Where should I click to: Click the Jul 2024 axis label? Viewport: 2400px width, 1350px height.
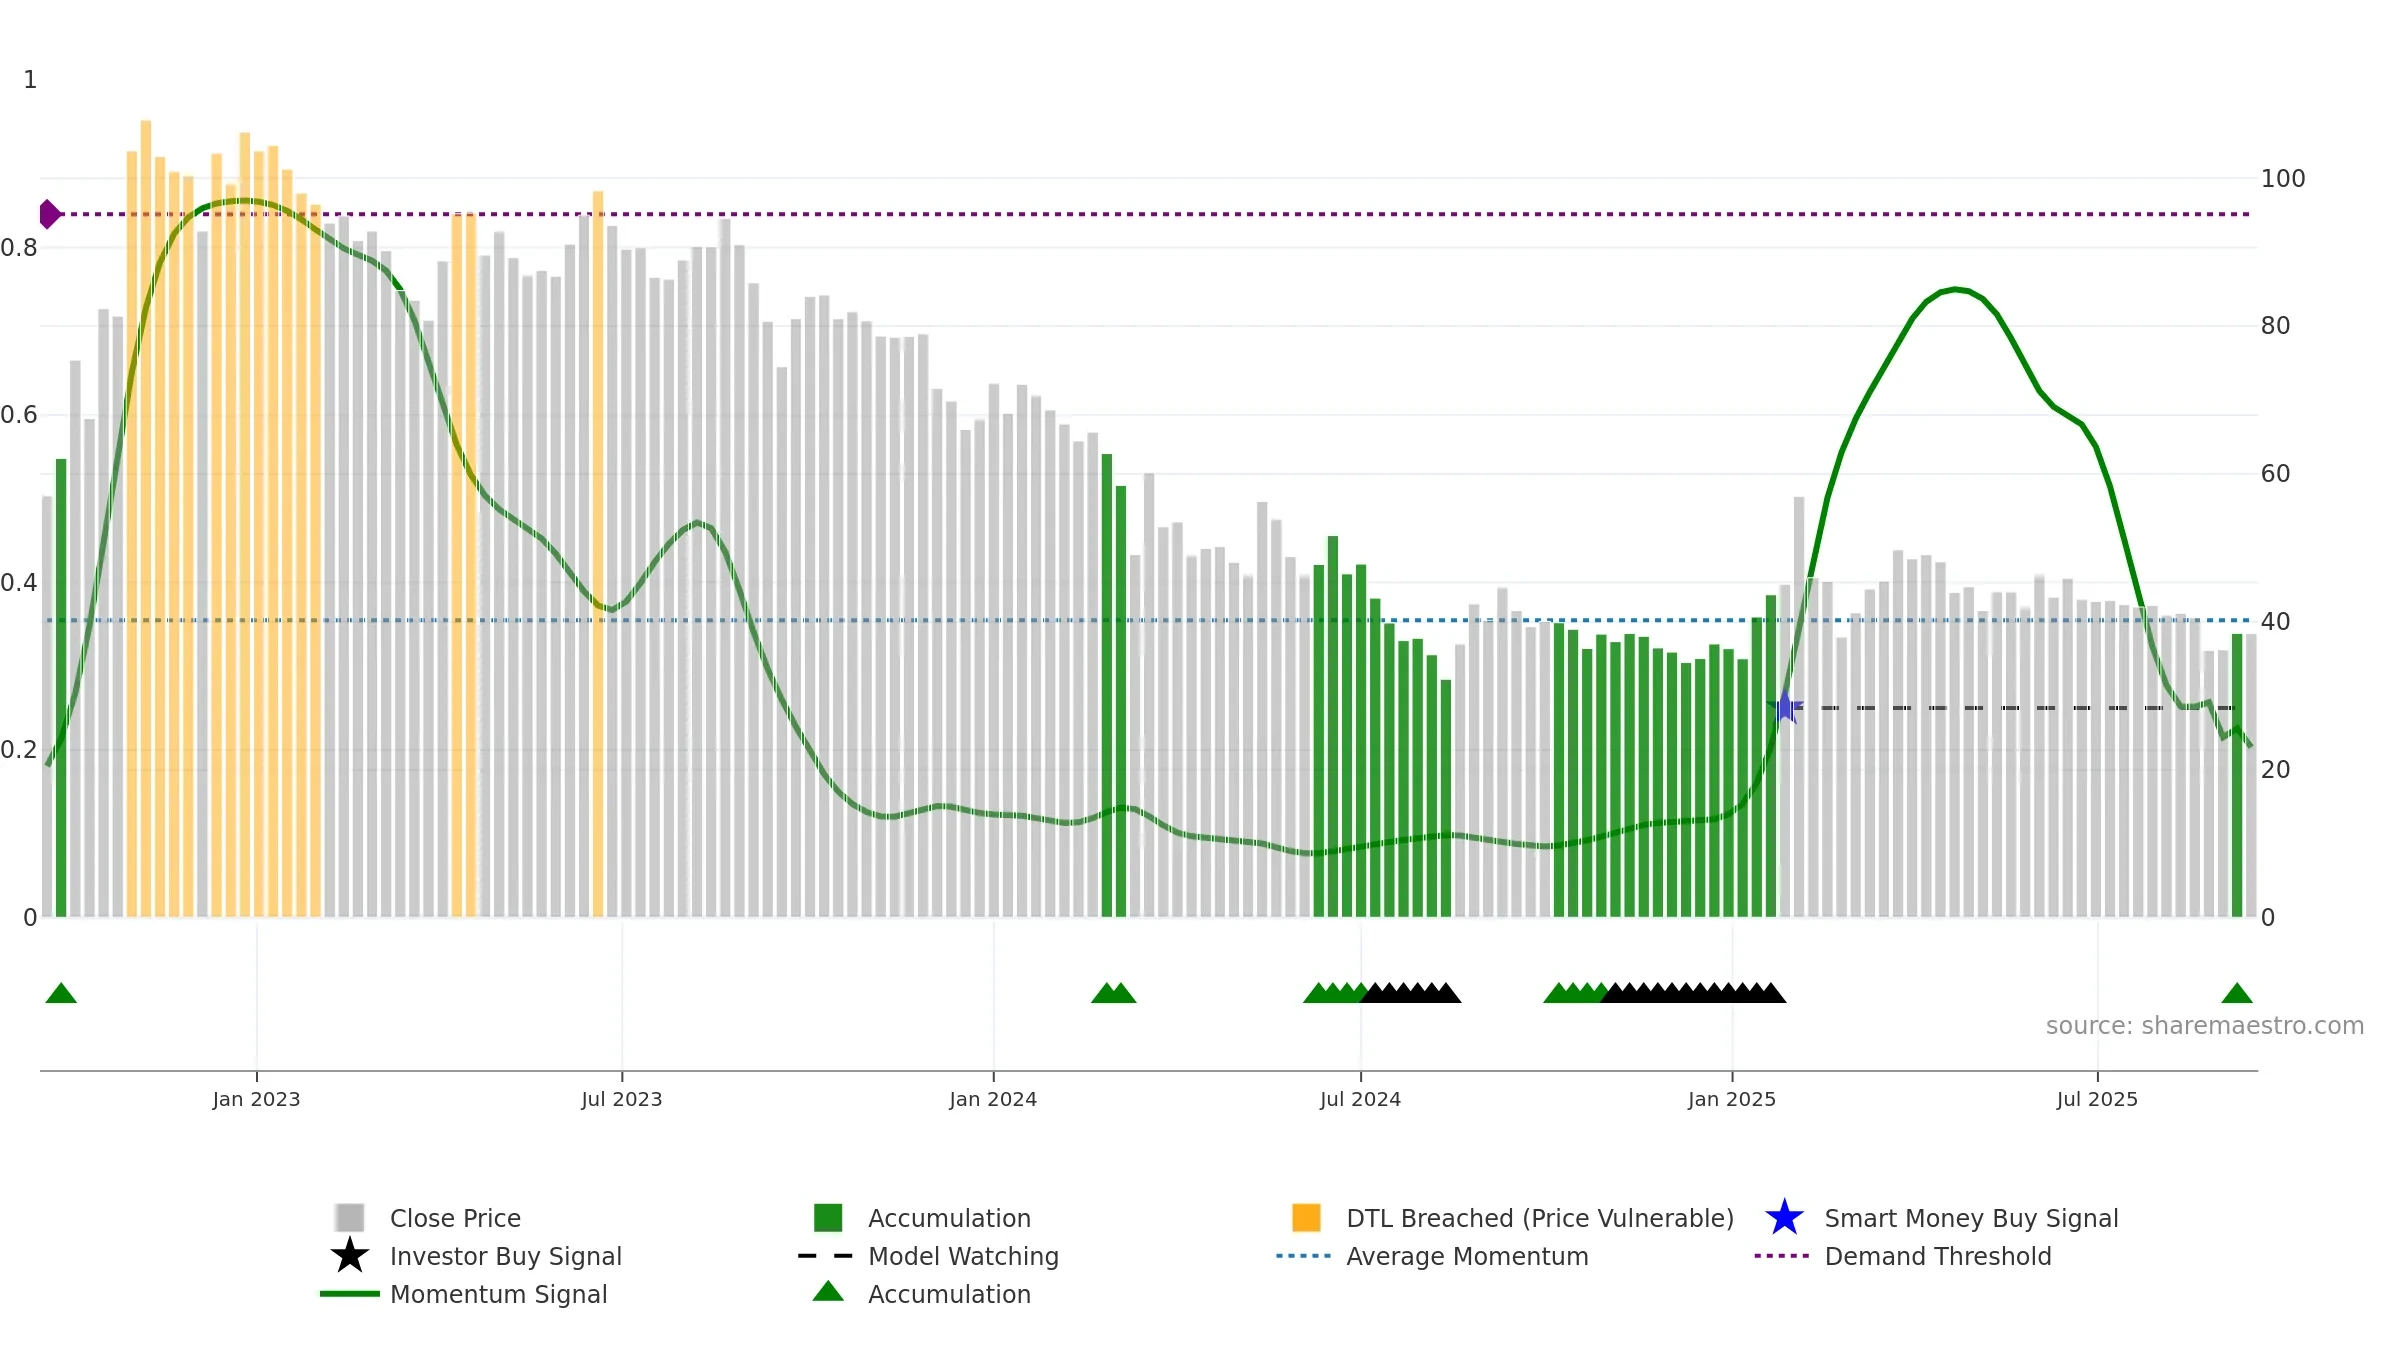[1360, 1099]
